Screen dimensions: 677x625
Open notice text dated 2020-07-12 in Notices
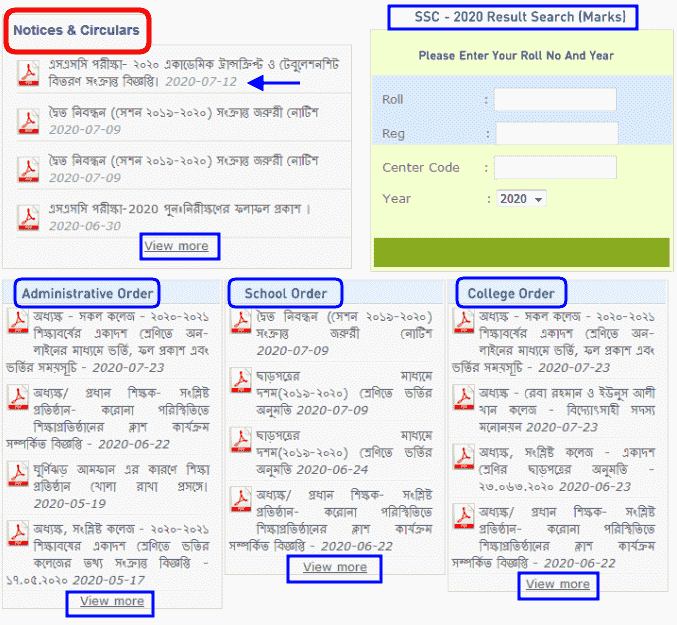click(x=194, y=73)
